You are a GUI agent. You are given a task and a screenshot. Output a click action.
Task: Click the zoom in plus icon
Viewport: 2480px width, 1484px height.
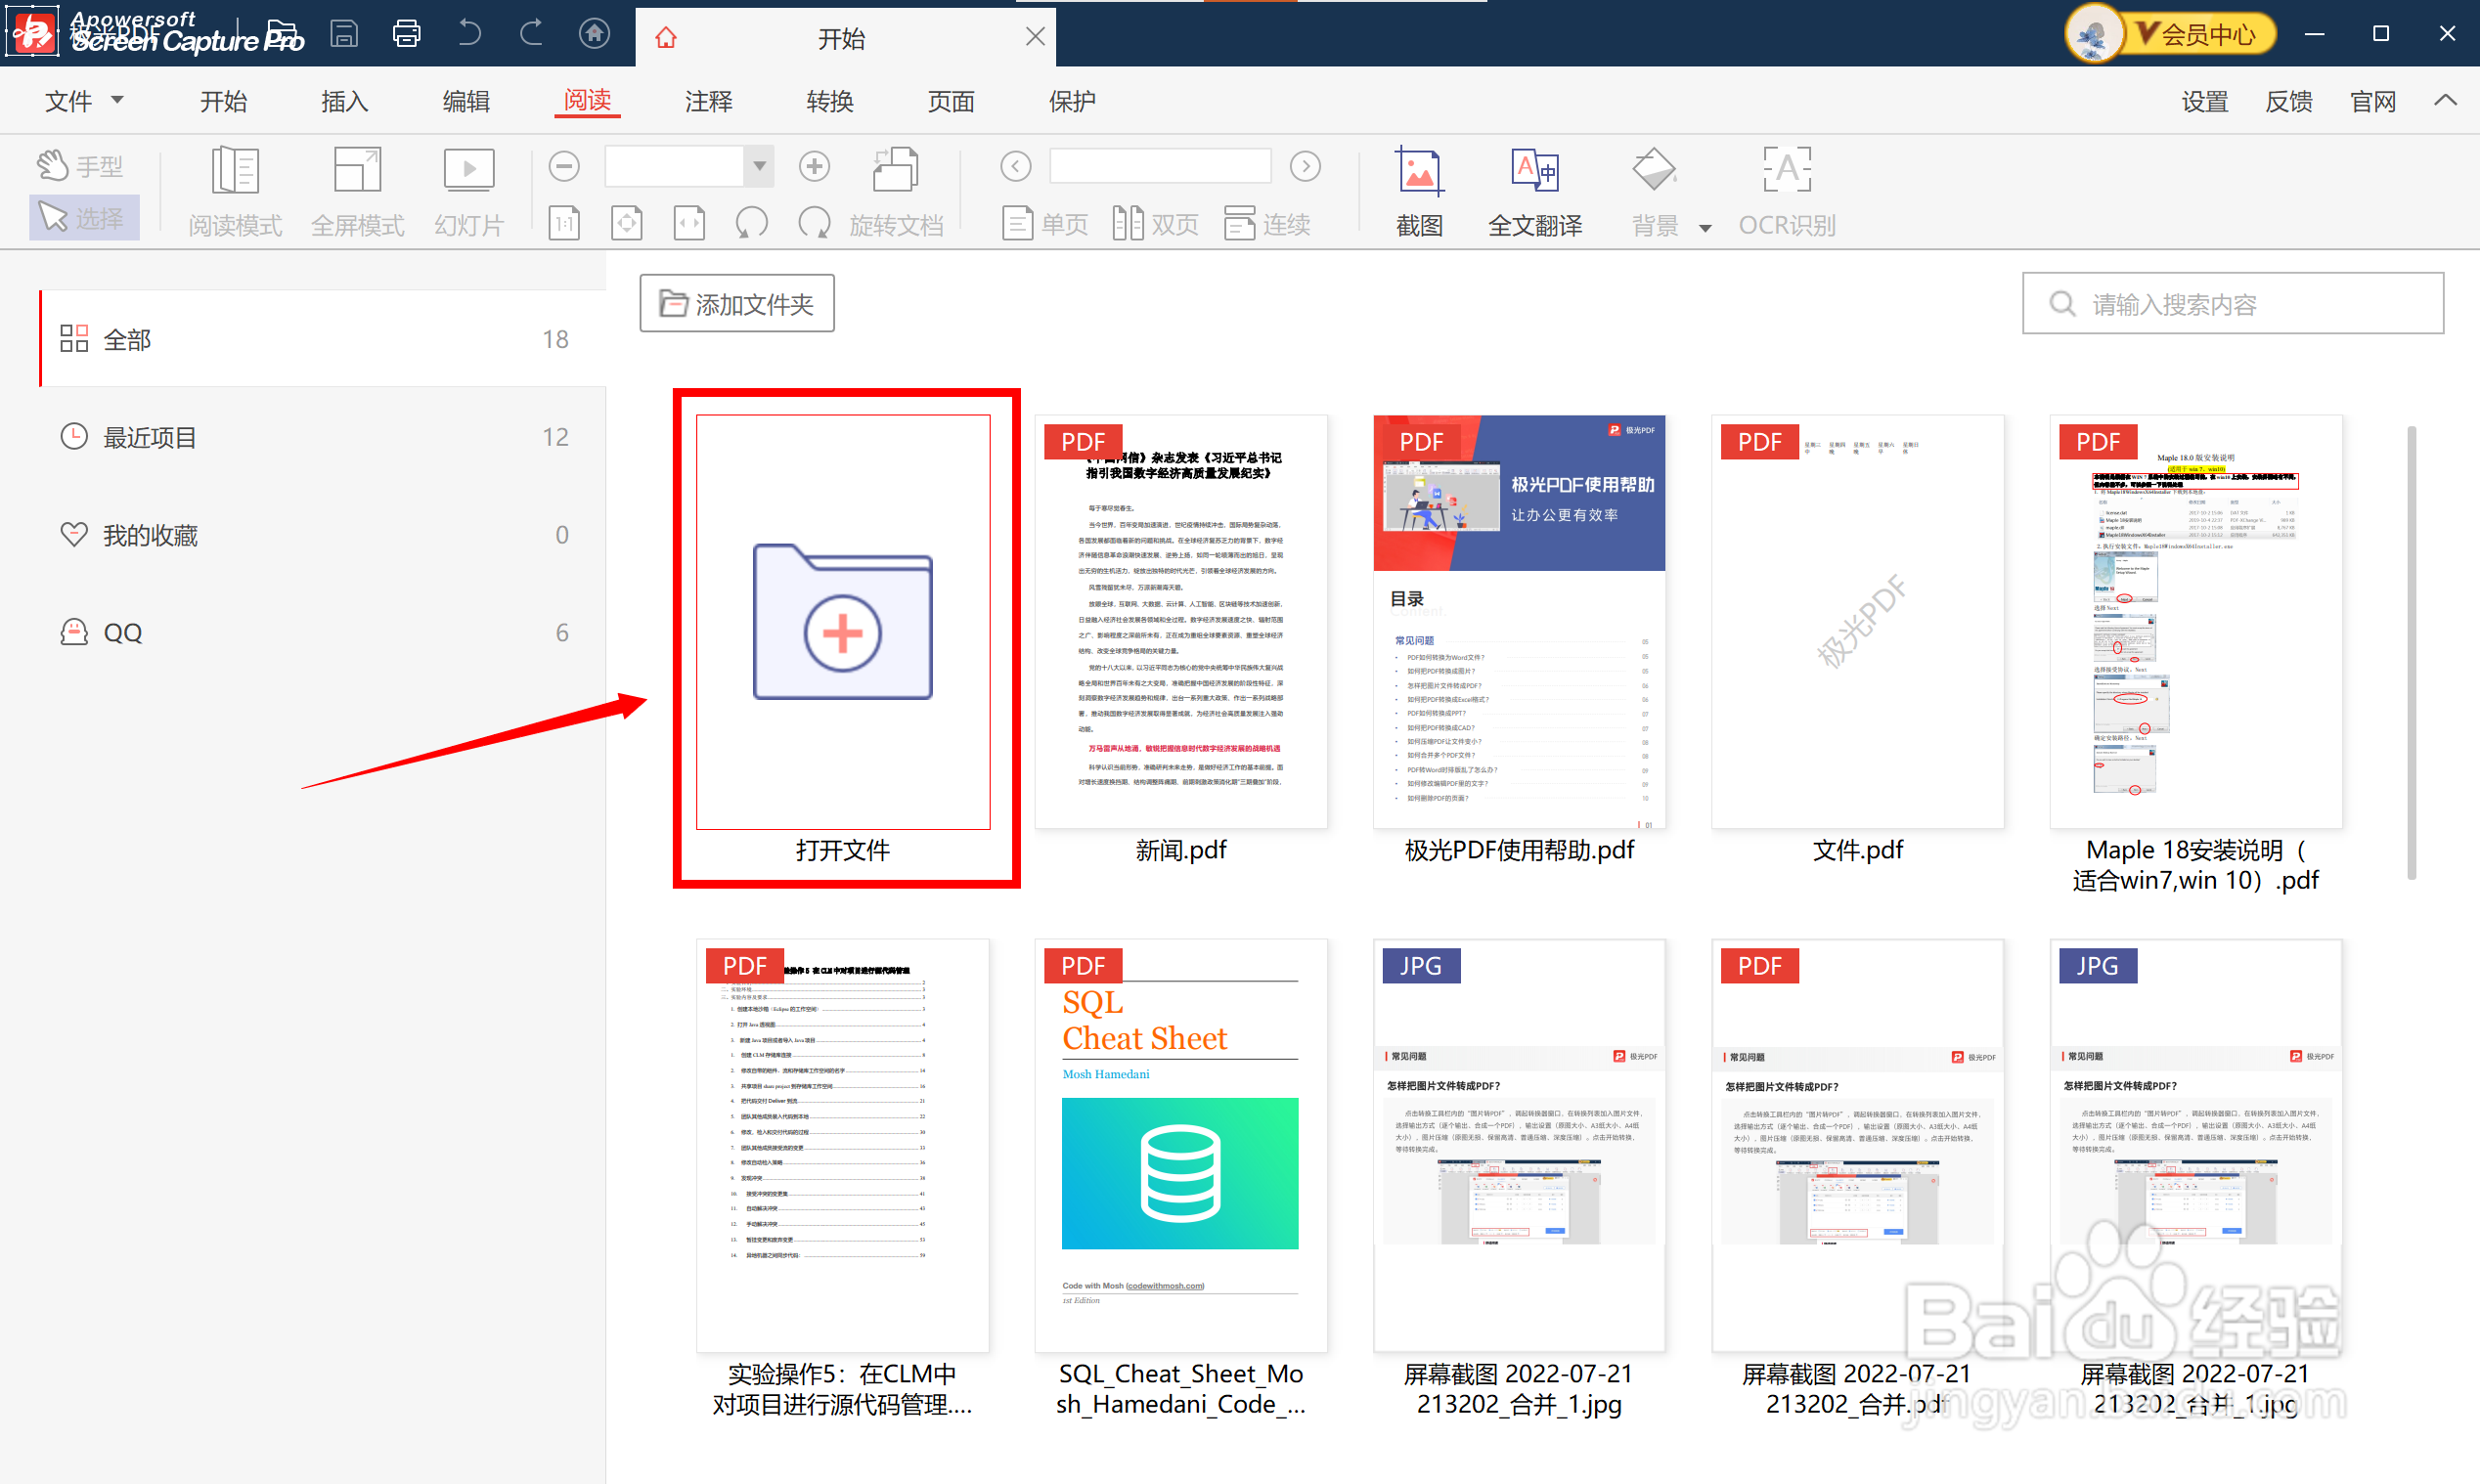[x=814, y=166]
